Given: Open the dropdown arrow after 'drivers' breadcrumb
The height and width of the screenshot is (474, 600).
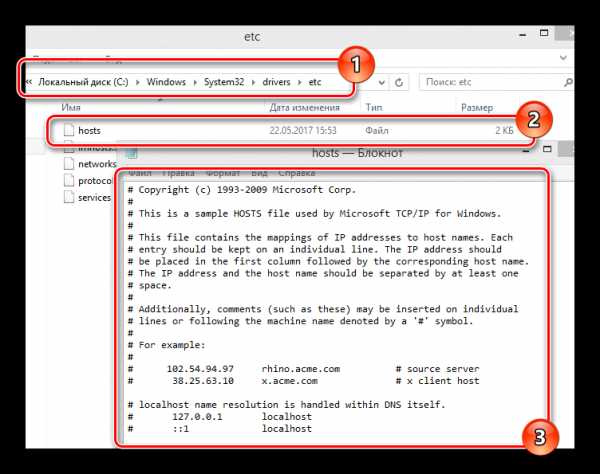Looking at the screenshot, I should coord(300,82).
